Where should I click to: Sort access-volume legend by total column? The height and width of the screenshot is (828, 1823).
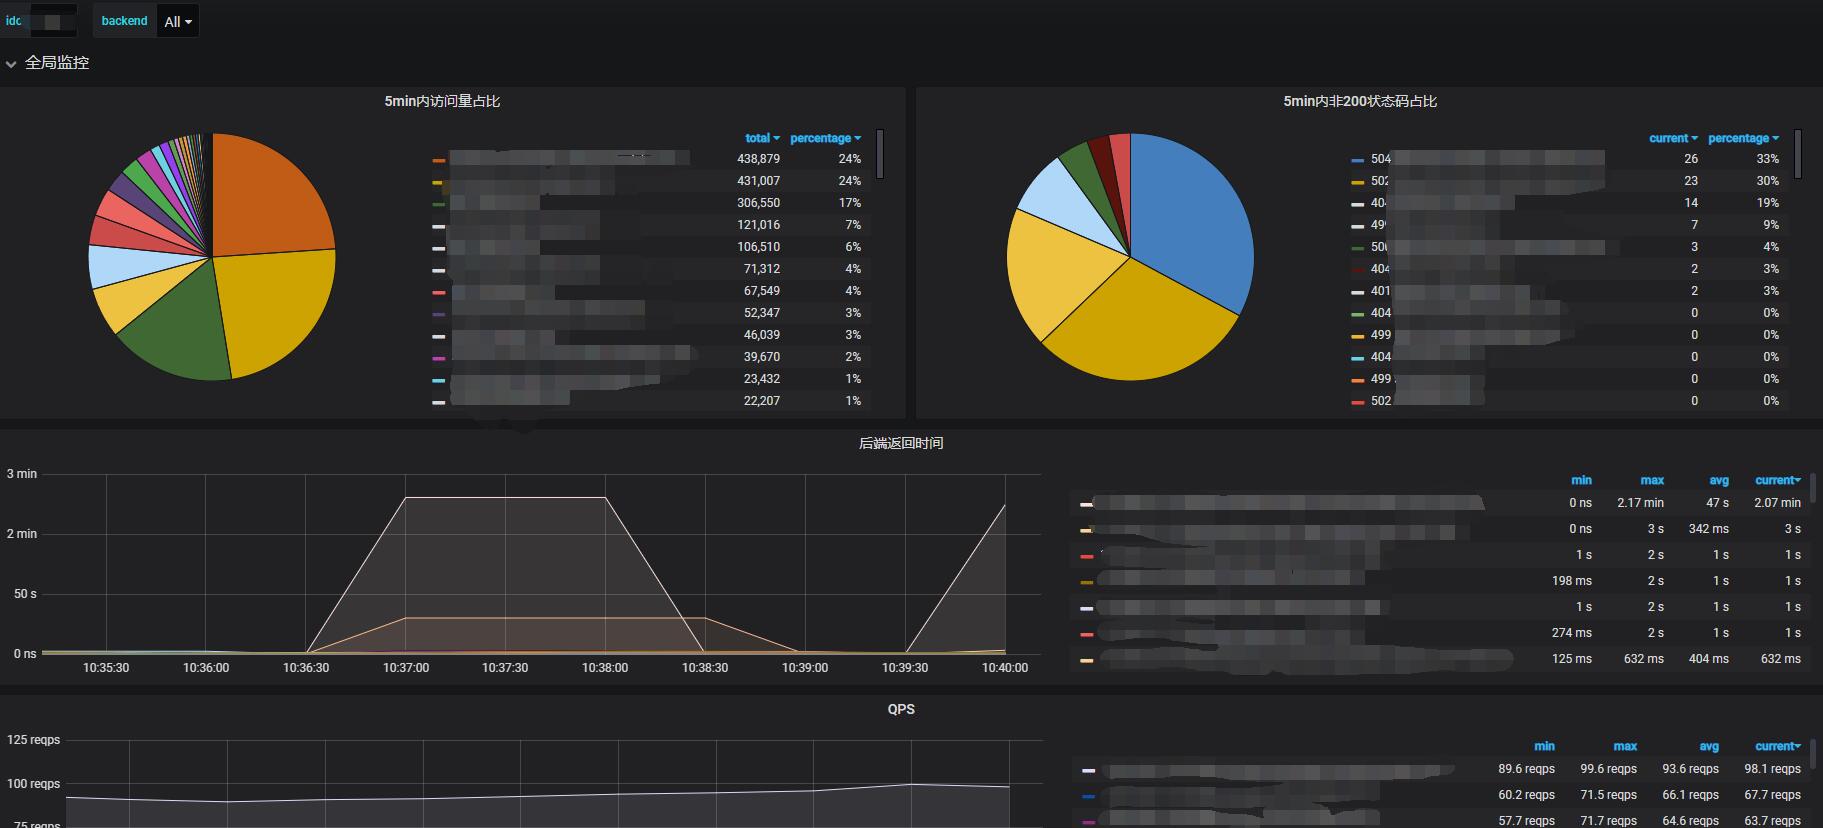[762, 138]
